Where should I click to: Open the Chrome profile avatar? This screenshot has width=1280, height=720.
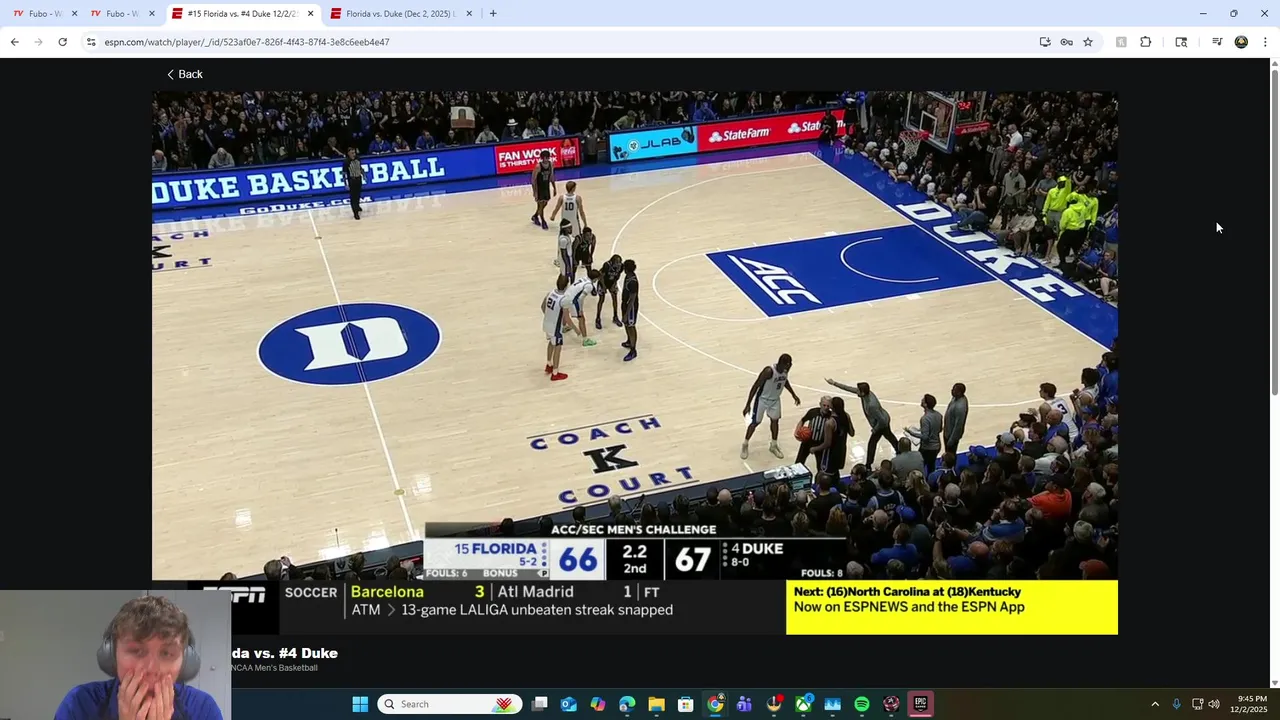pyautogui.click(x=1241, y=42)
